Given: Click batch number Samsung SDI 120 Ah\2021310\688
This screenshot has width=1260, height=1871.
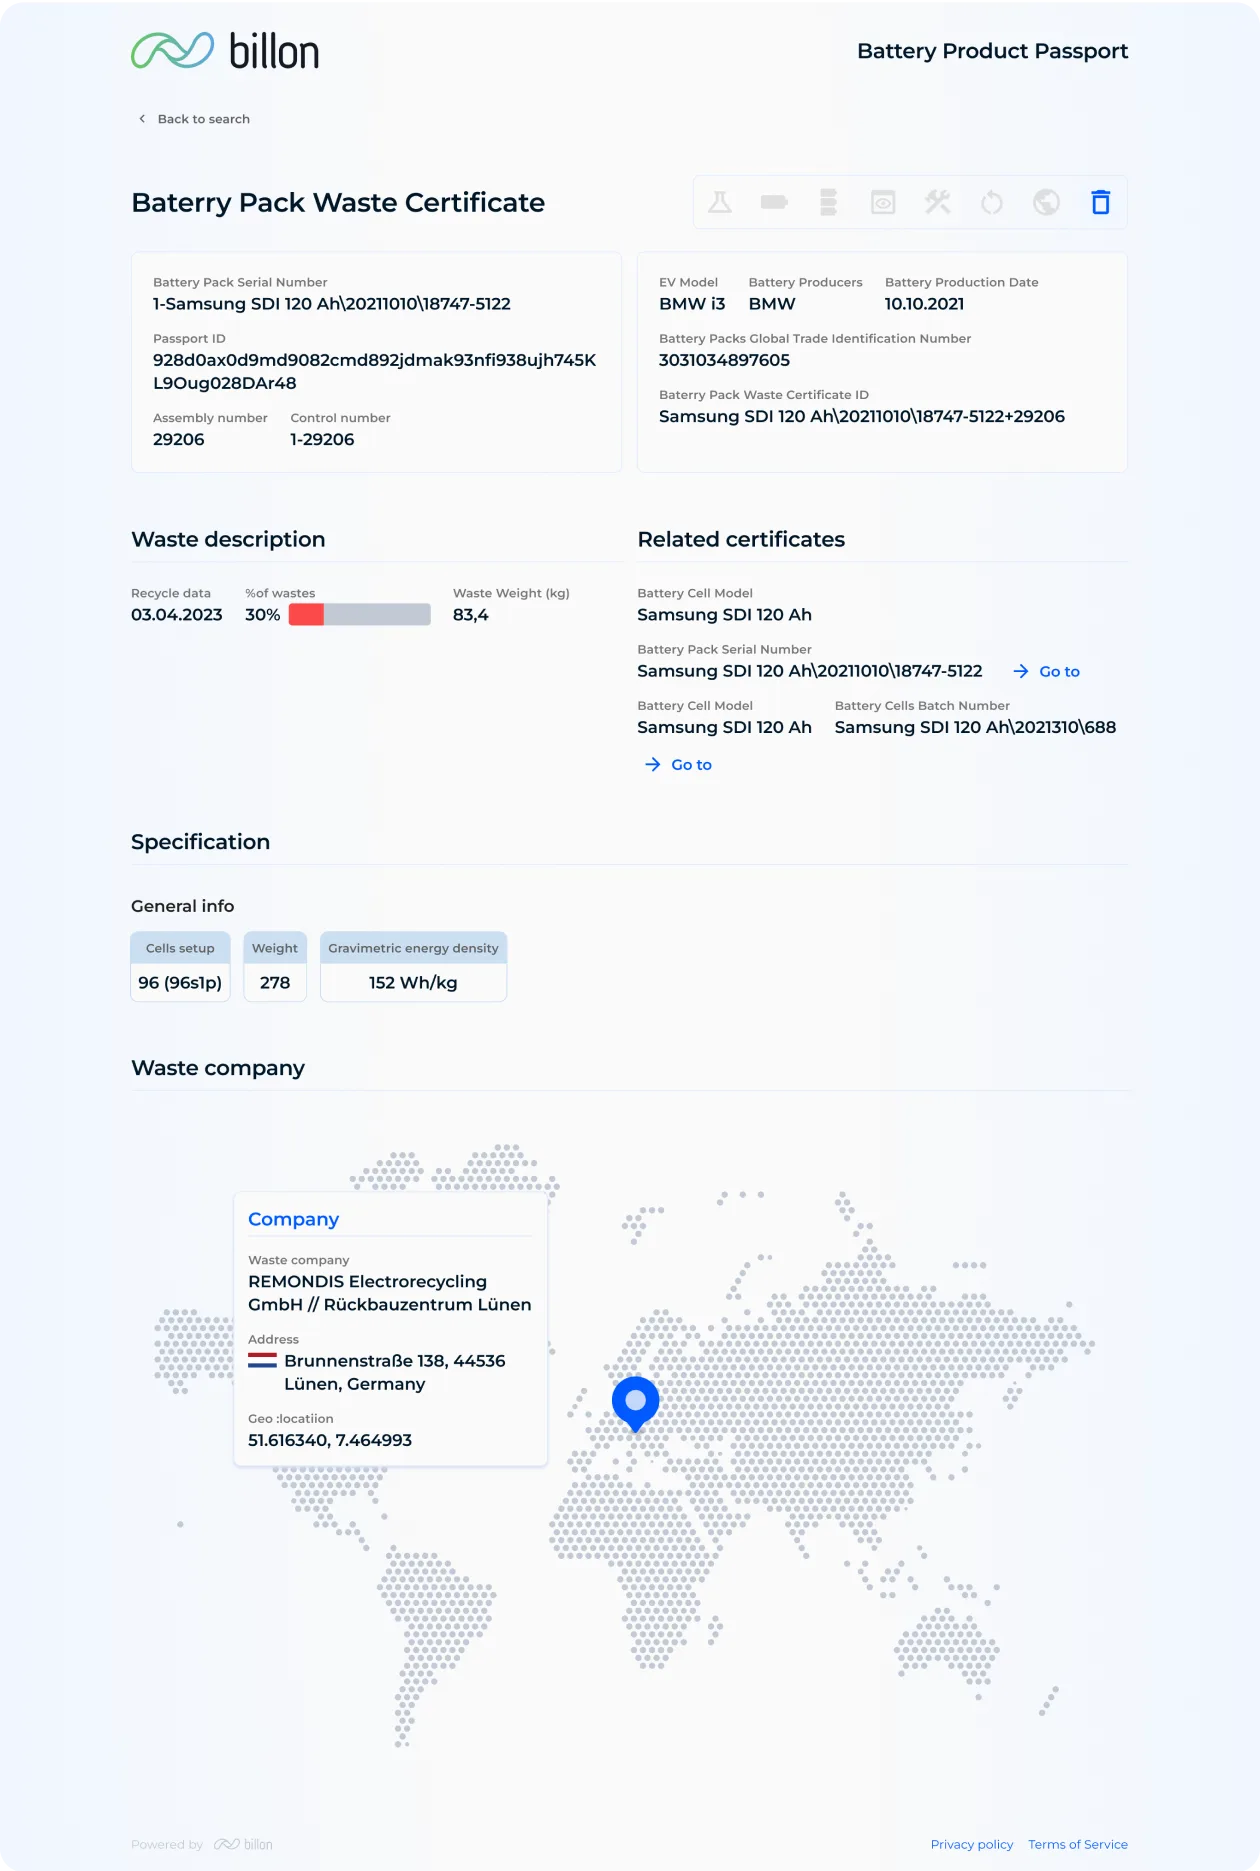Looking at the screenshot, I should pyautogui.click(x=975, y=728).
